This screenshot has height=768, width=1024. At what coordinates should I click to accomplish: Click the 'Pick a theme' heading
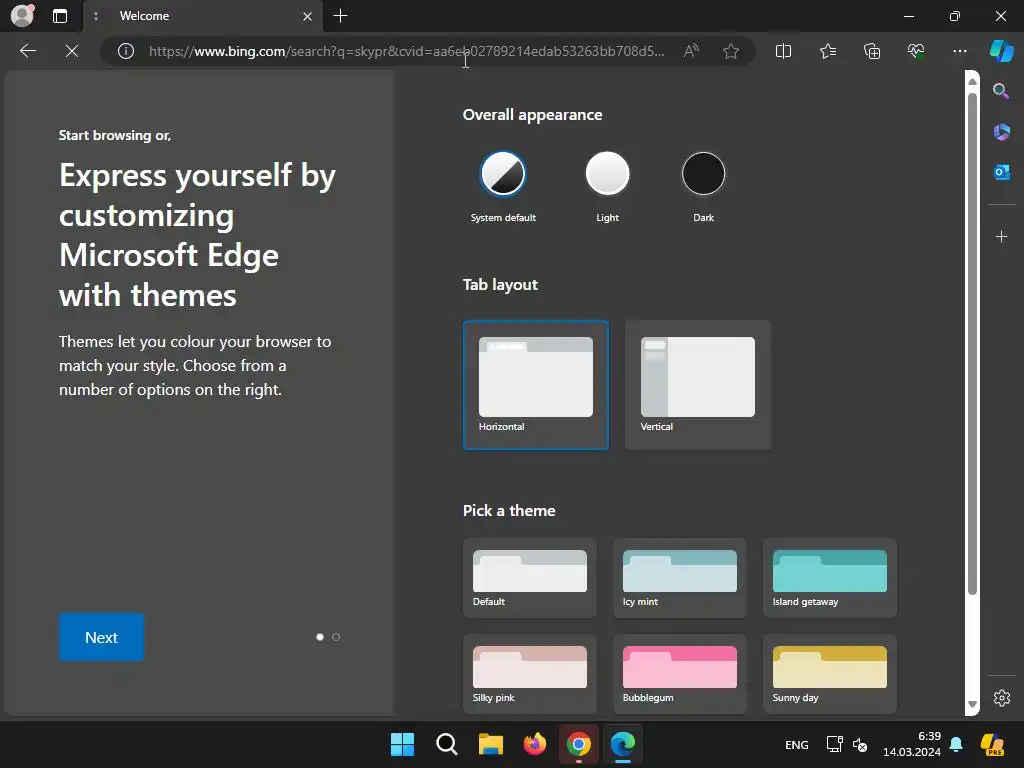coord(509,511)
